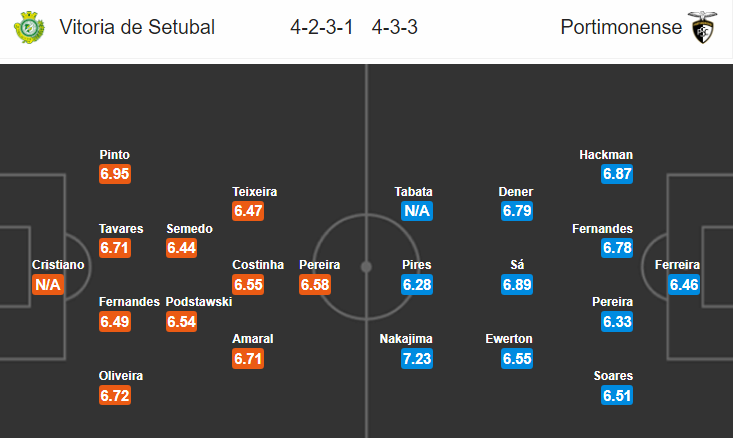Click goalkeeper Cristiano's N/A badge
Viewport: 733px width, 438px height.
(x=48, y=285)
